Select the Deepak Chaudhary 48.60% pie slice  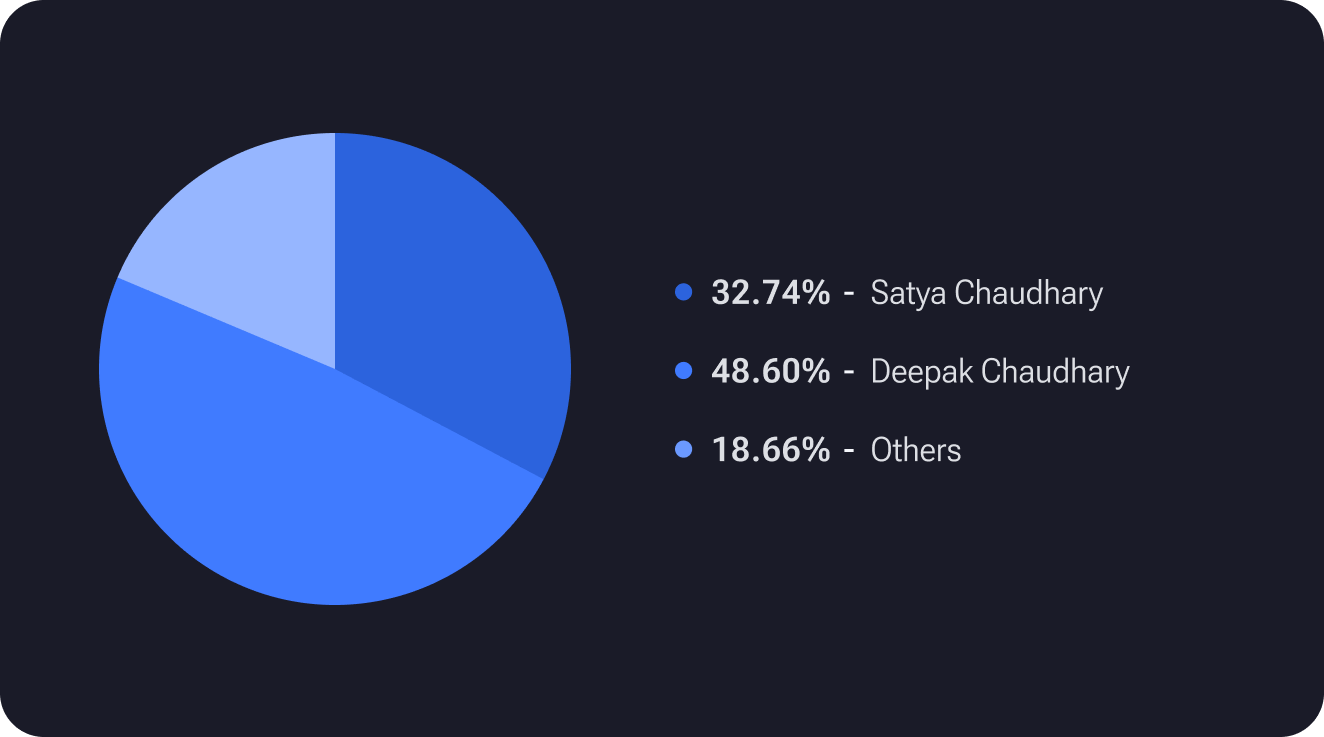click(320, 490)
